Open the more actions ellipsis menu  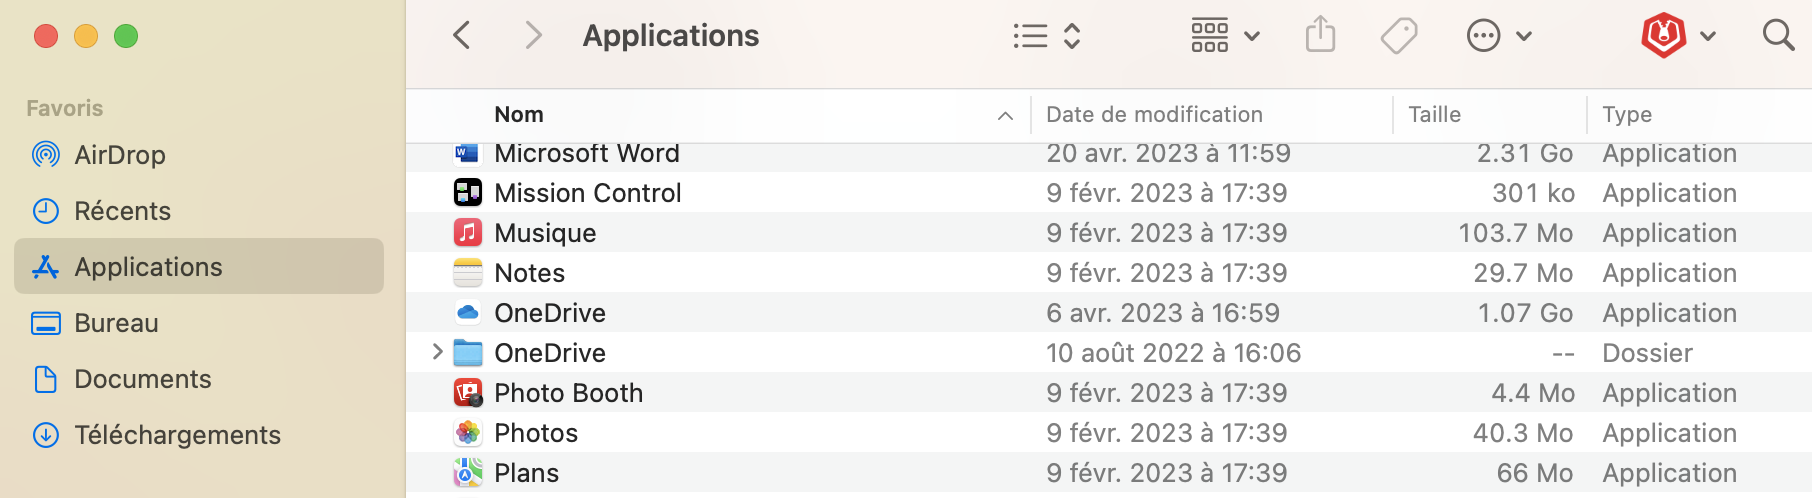tap(1498, 36)
